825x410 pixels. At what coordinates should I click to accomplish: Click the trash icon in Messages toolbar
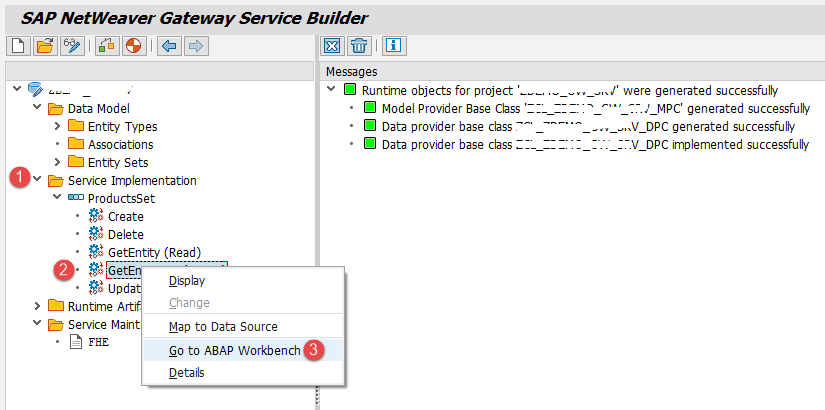pyautogui.click(x=360, y=46)
